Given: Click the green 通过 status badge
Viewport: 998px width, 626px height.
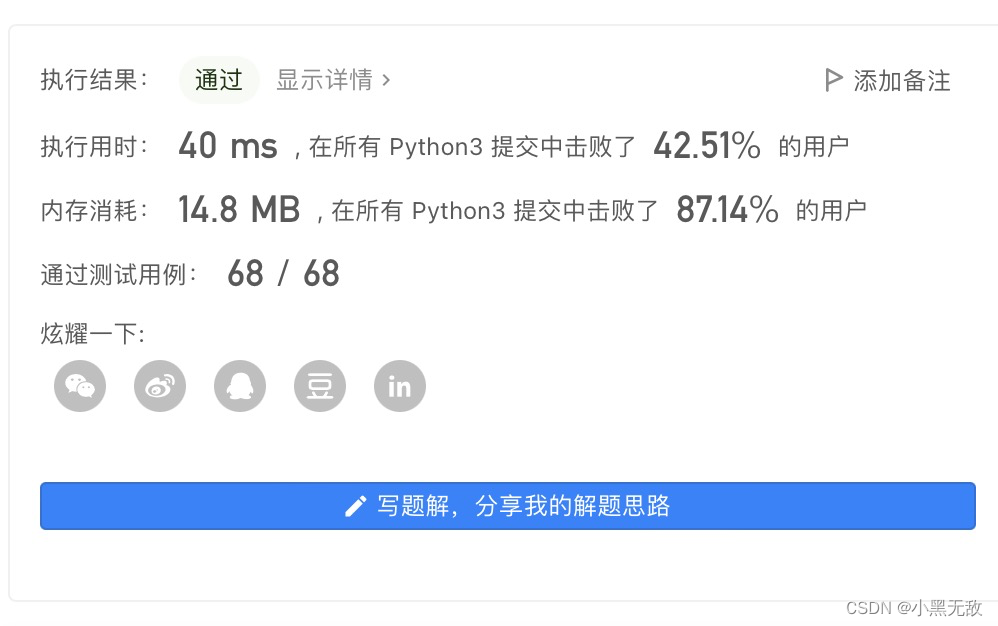Looking at the screenshot, I should point(219,80).
